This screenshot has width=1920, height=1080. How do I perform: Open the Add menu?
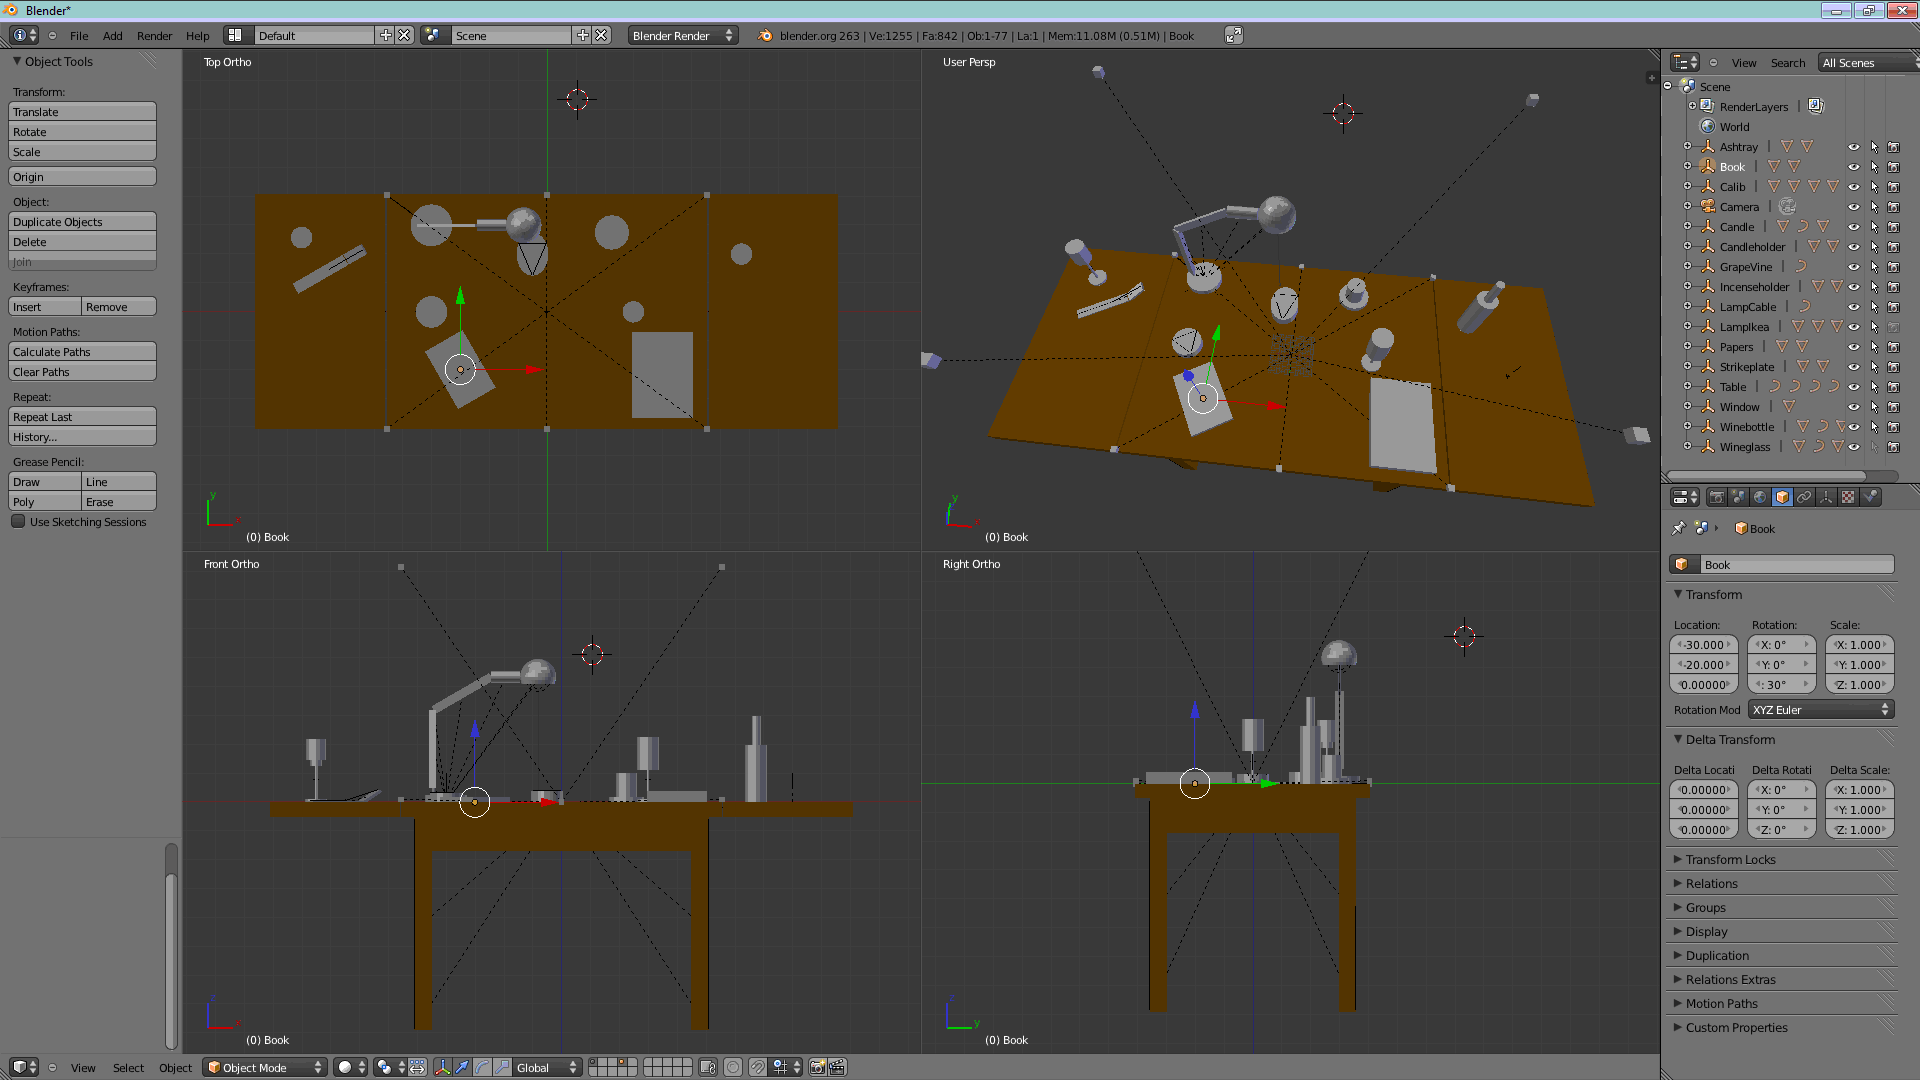[112, 35]
